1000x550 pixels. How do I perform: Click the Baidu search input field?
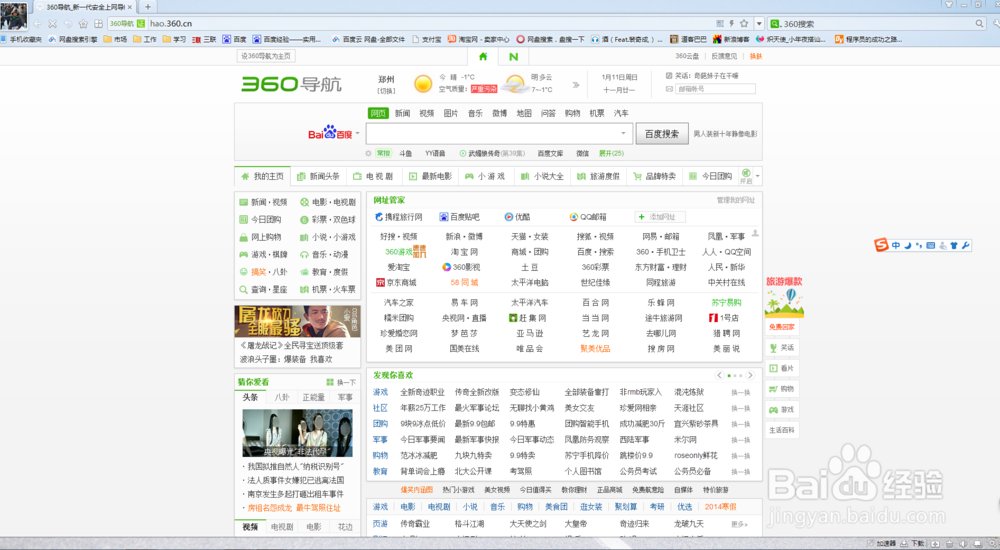(499, 133)
